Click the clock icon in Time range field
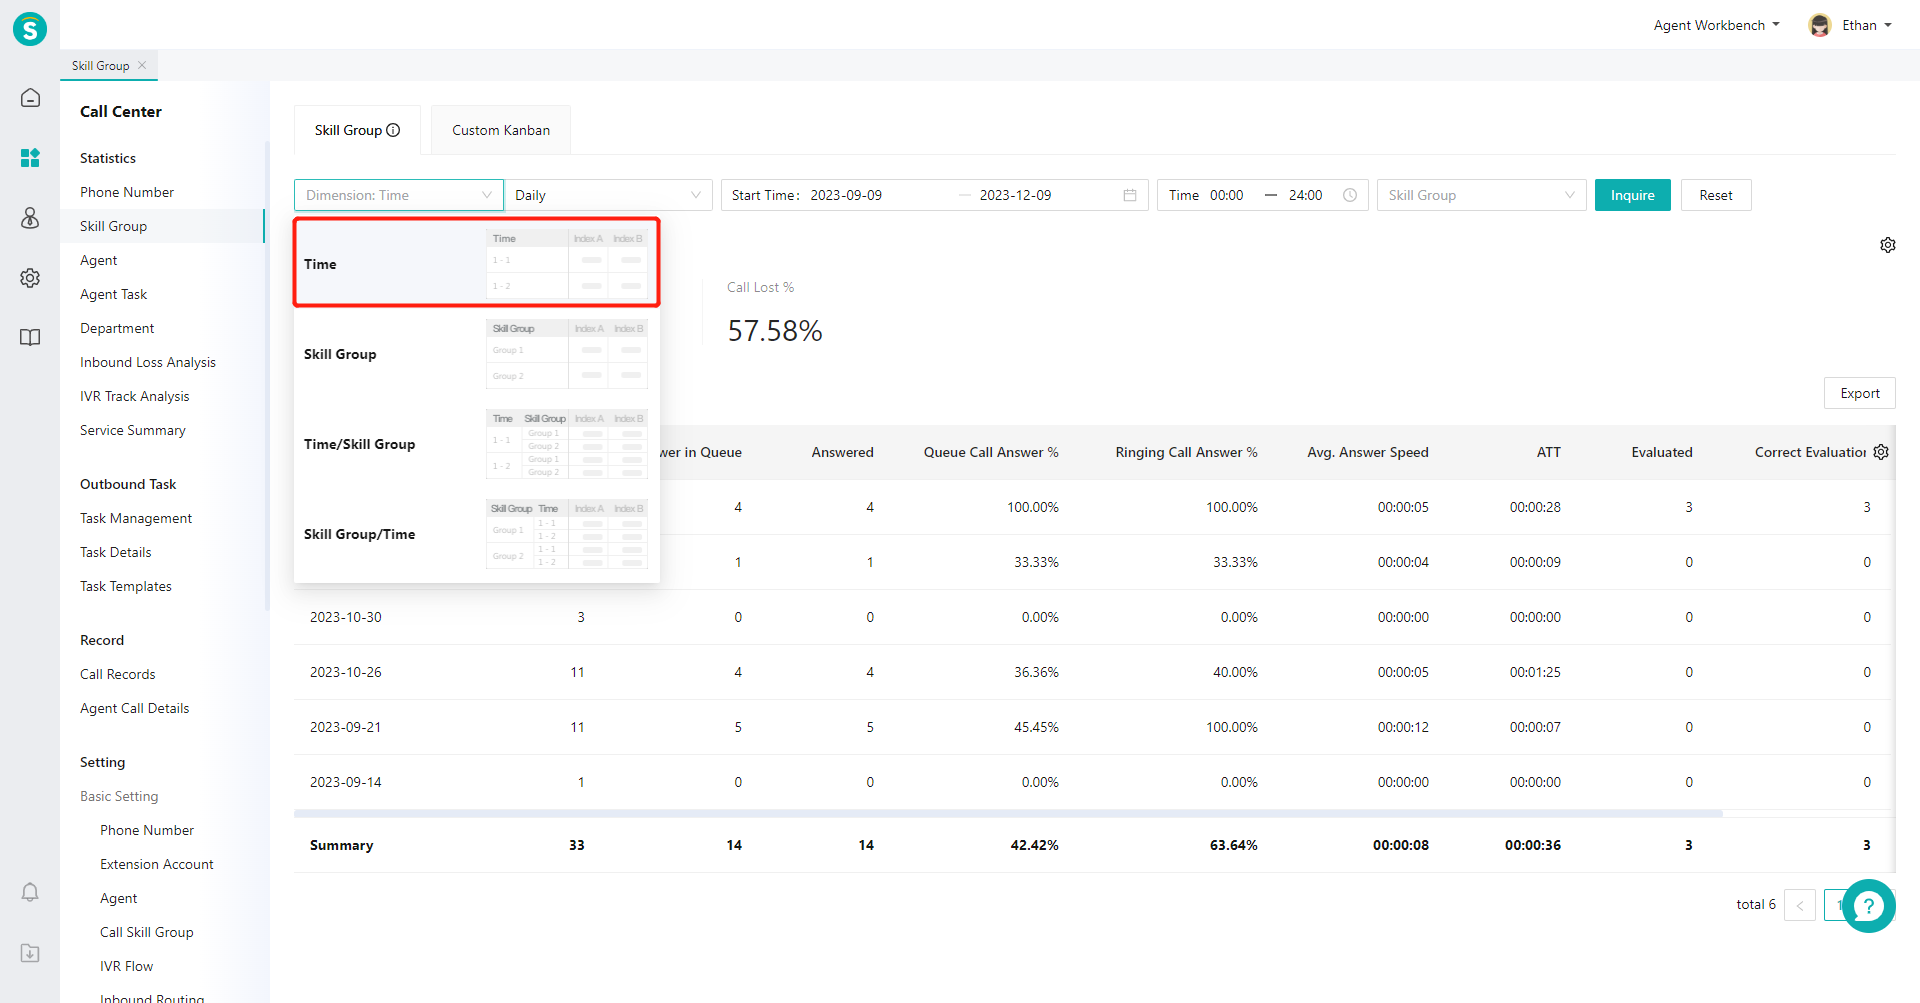1920x1003 pixels. click(x=1350, y=195)
